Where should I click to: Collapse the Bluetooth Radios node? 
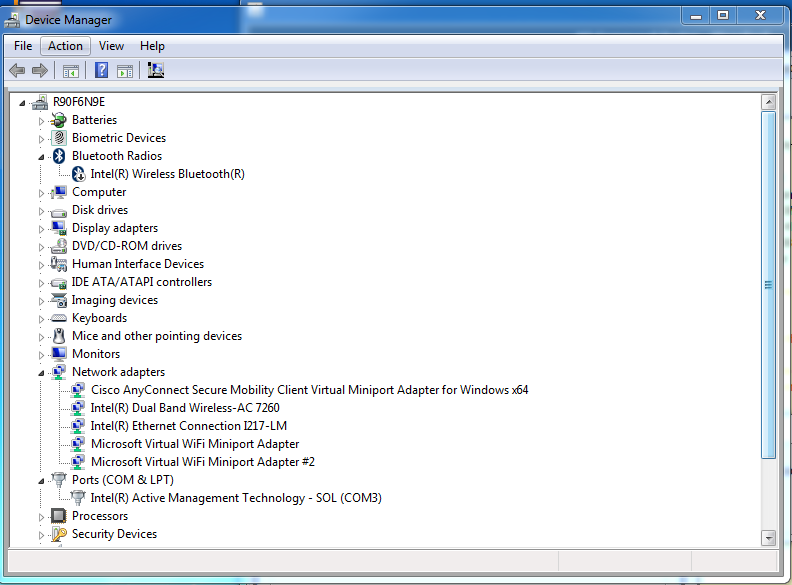tap(41, 157)
